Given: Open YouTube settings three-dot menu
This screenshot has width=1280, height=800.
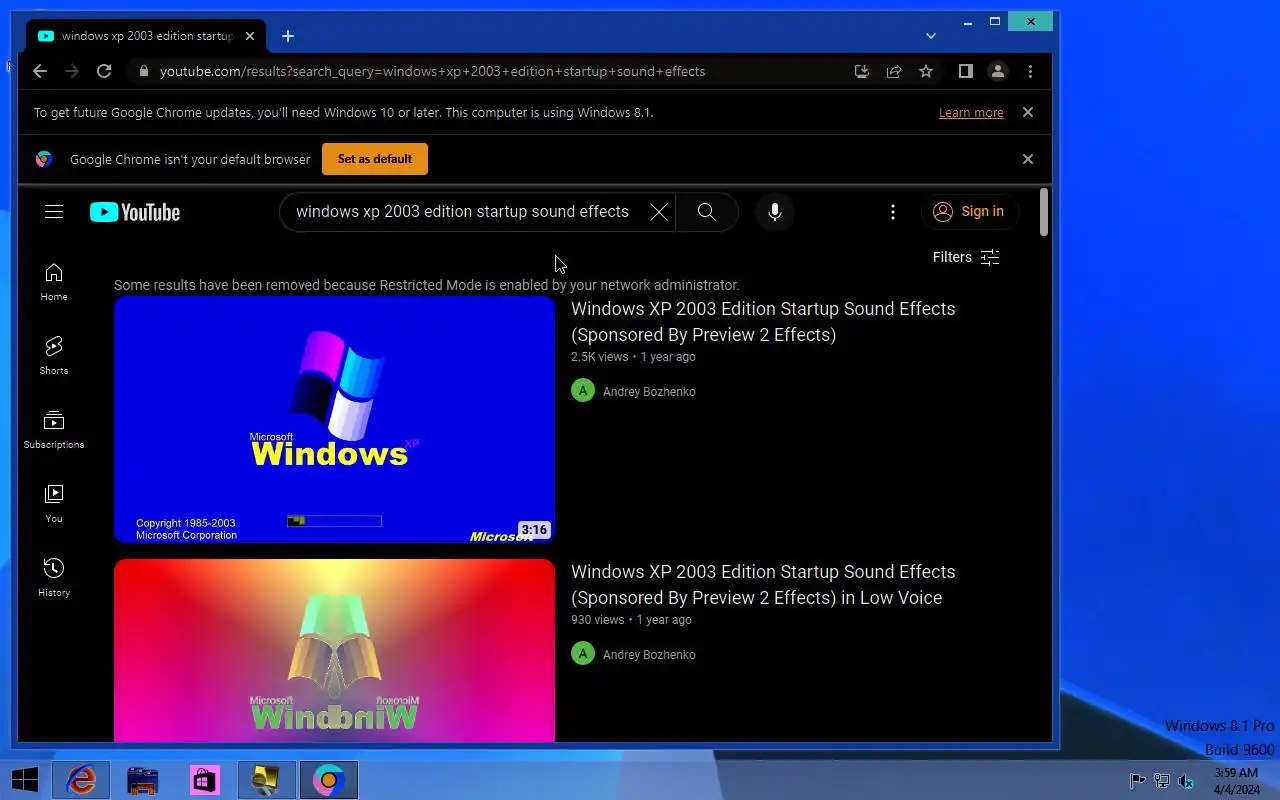Looking at the screenshot, I should [893, 212].
